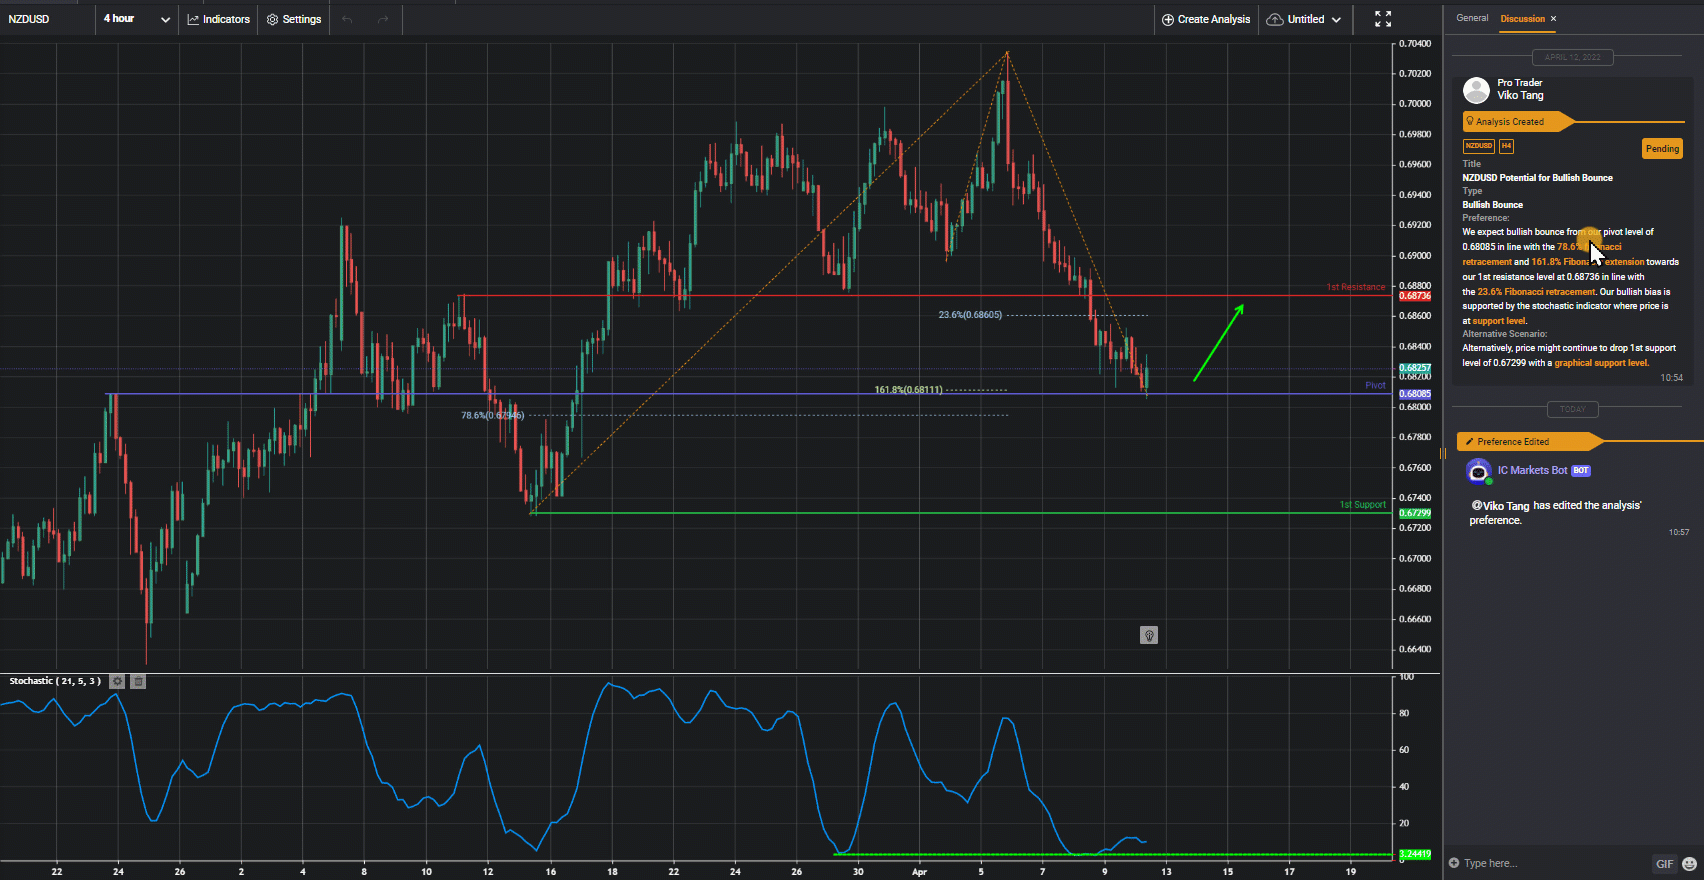Click the Pending status button
Viewport: 1704px width, 880px height.
pos(1662,148)
